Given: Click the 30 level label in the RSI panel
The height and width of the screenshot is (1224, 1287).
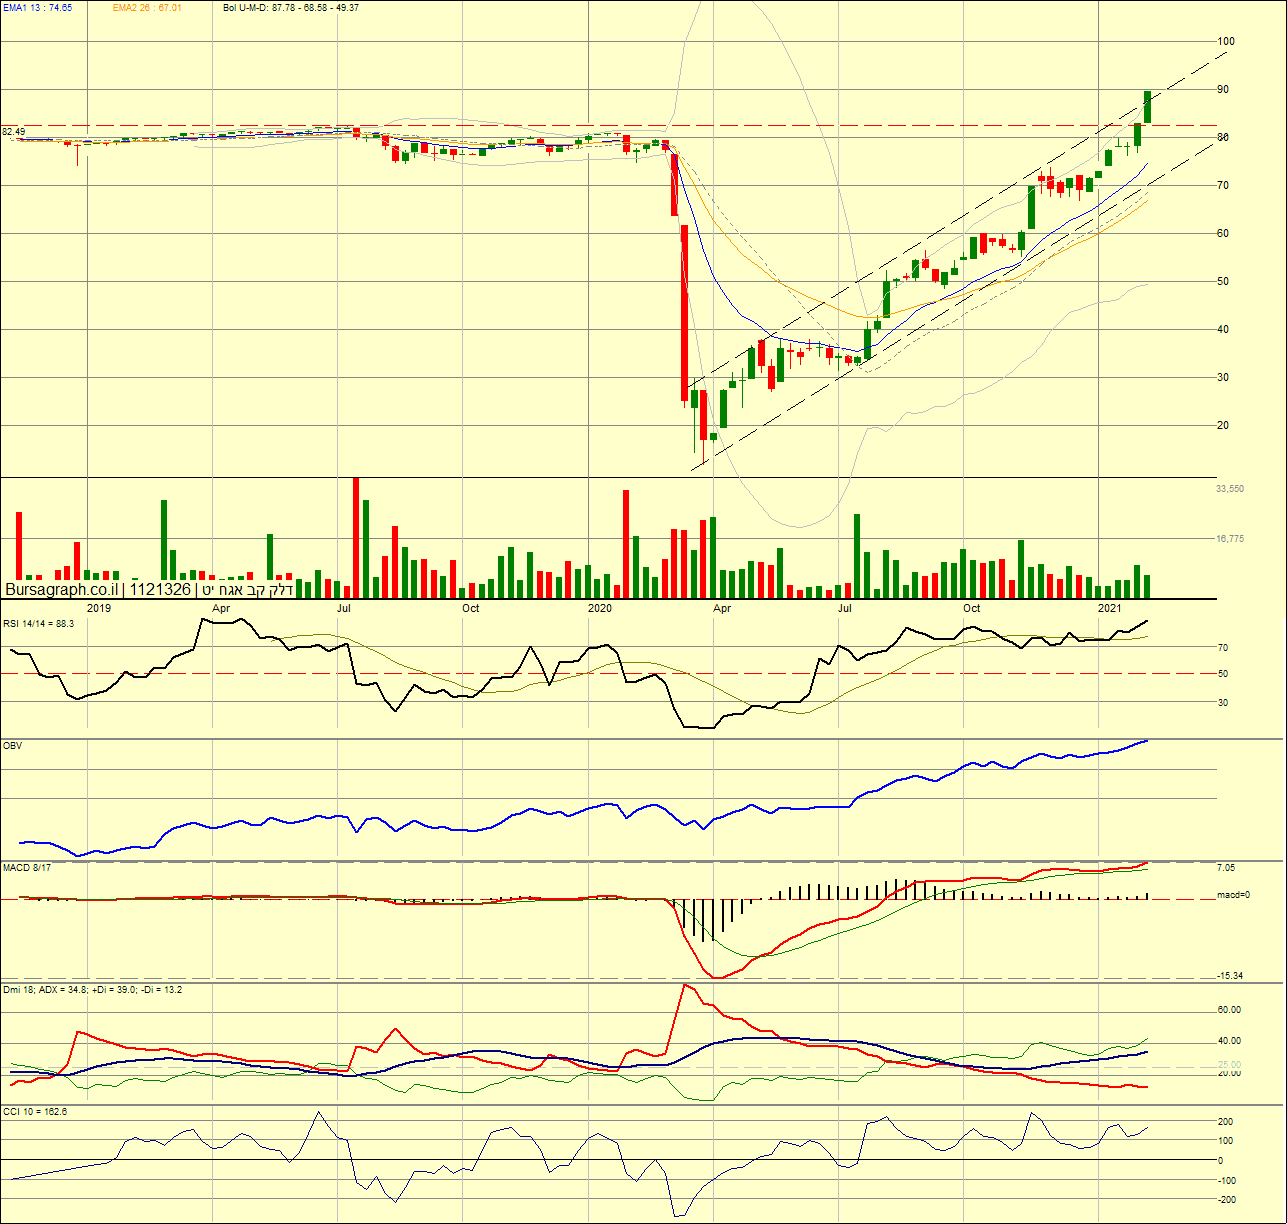Looking at the screenshot, I should (x=1223, y=703).
